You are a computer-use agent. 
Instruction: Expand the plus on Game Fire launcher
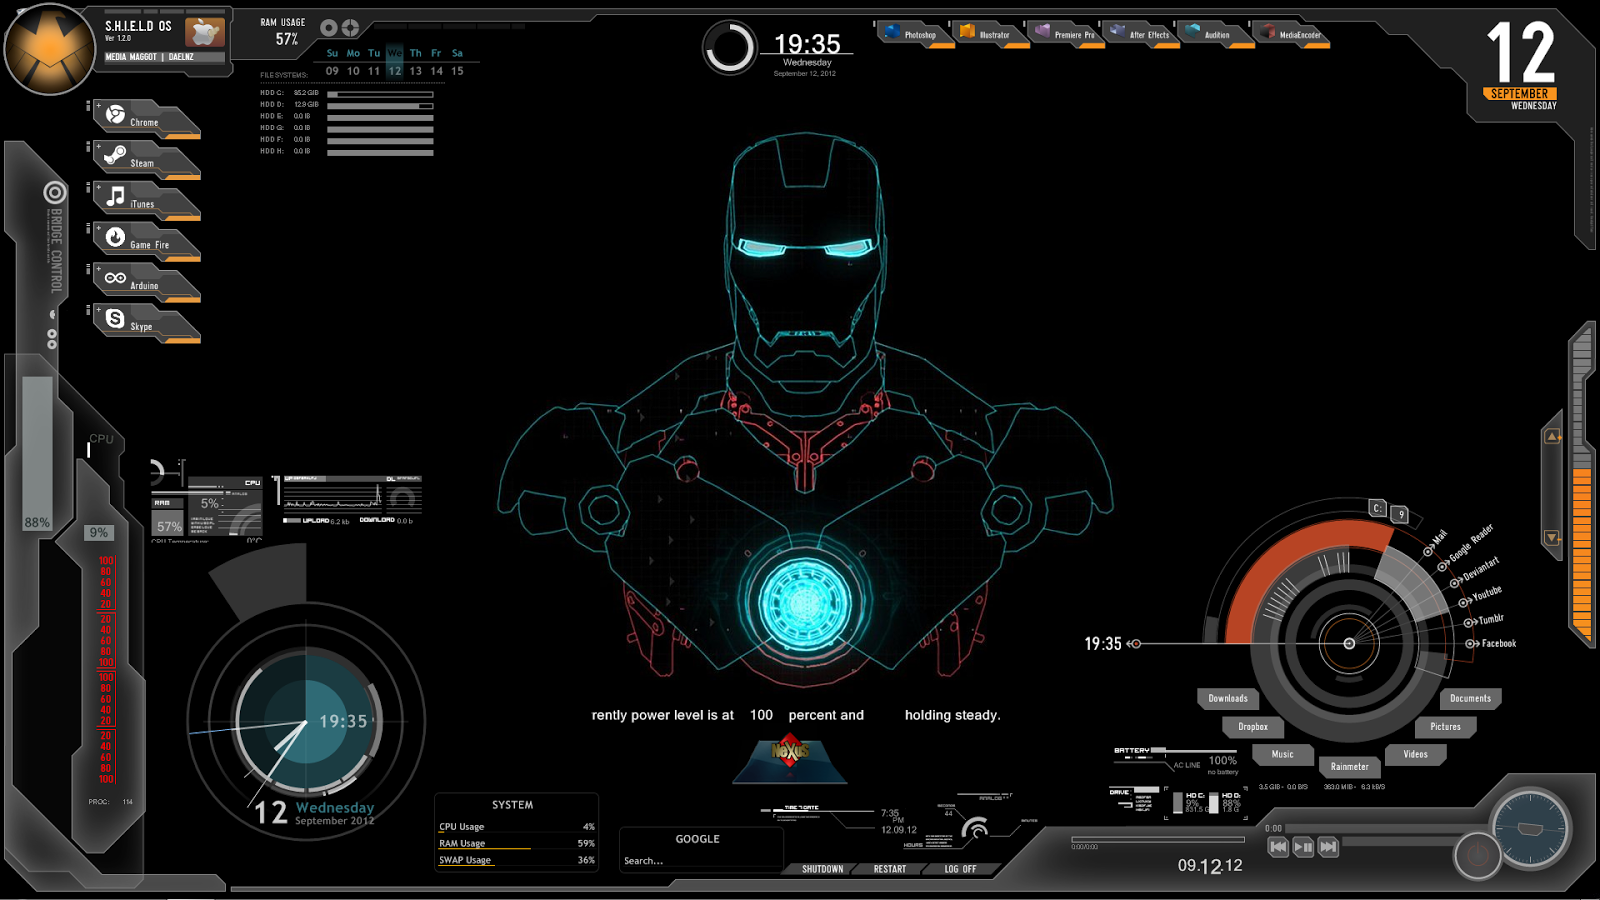[98, 228]
